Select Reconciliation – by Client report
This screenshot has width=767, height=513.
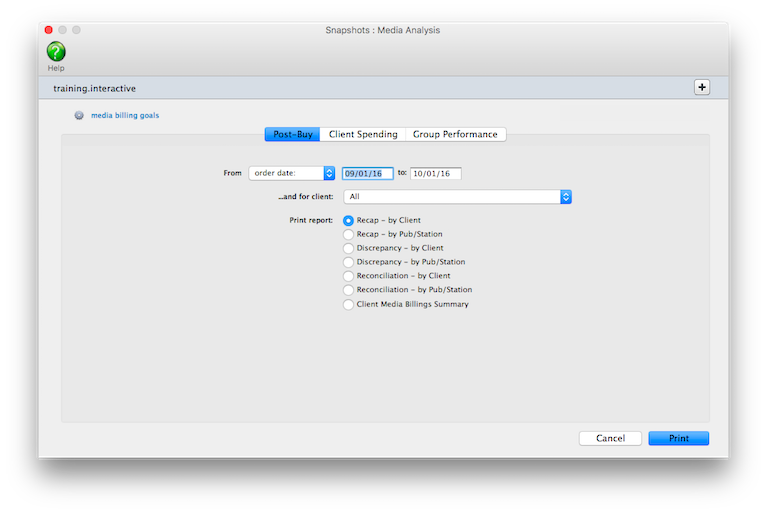[348, 276]
